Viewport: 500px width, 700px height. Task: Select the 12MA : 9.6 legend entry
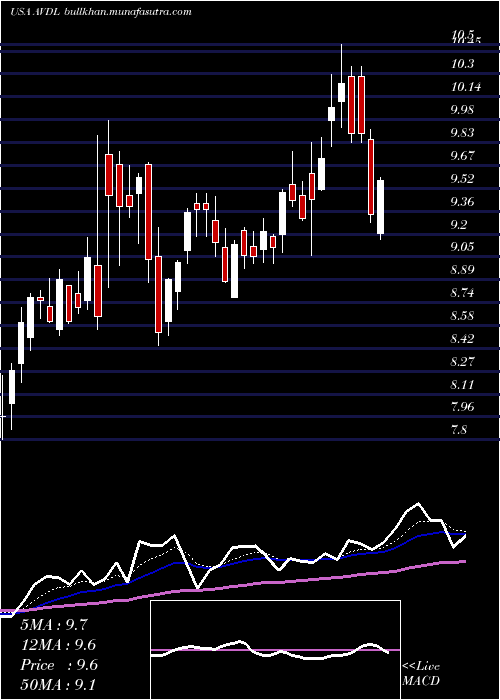click(59, 645)
